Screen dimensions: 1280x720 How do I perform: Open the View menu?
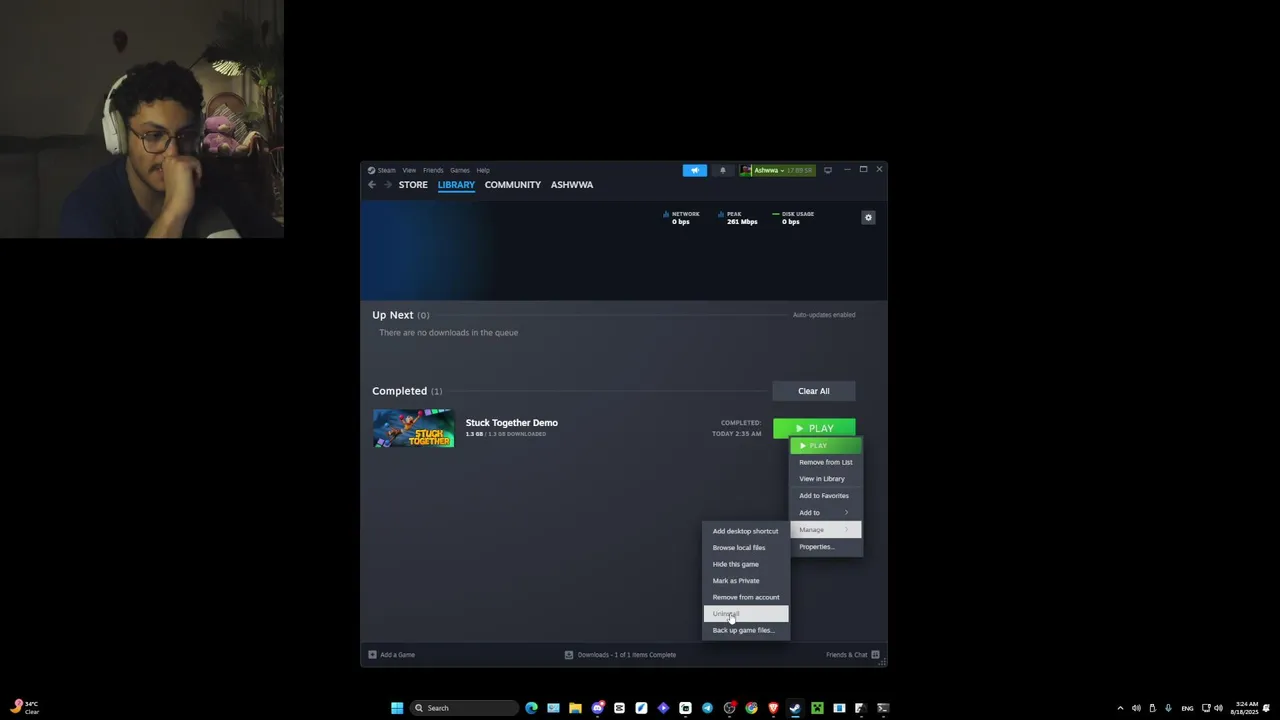[x=409, y=170]
